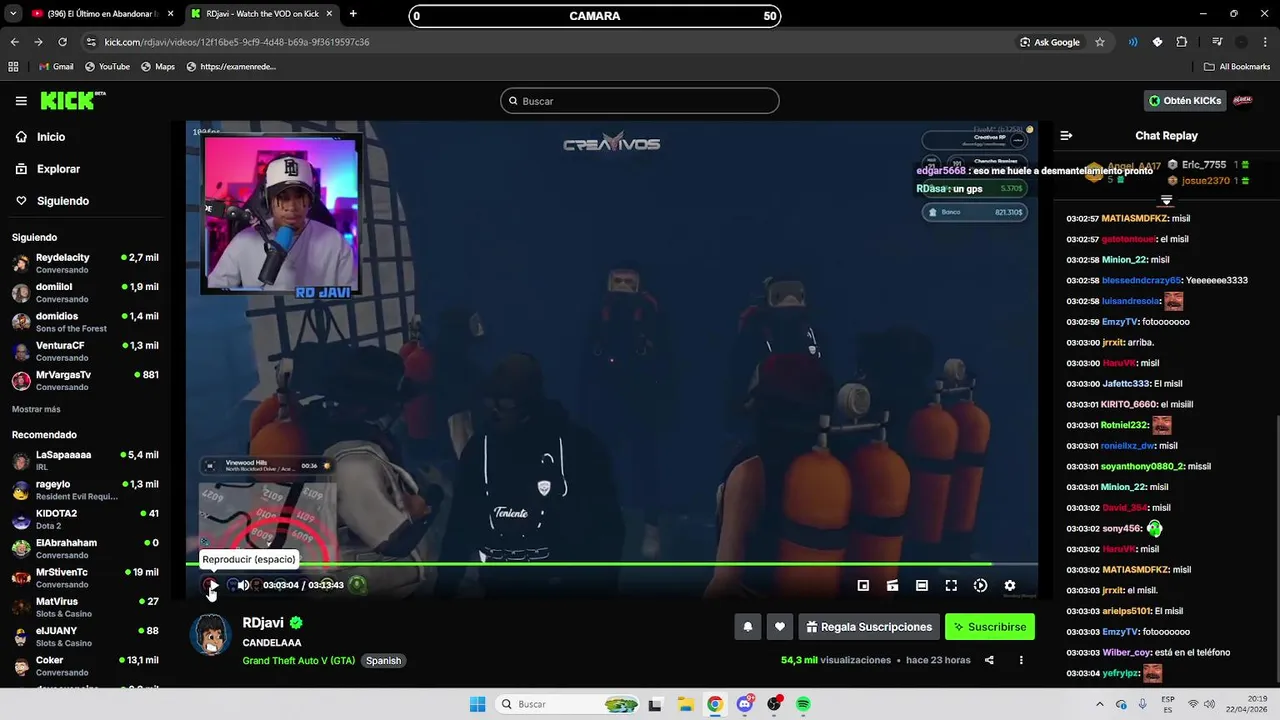
Task: Go to Kick home via the logo
Action: pyautogui.click(x=72, y=101)
